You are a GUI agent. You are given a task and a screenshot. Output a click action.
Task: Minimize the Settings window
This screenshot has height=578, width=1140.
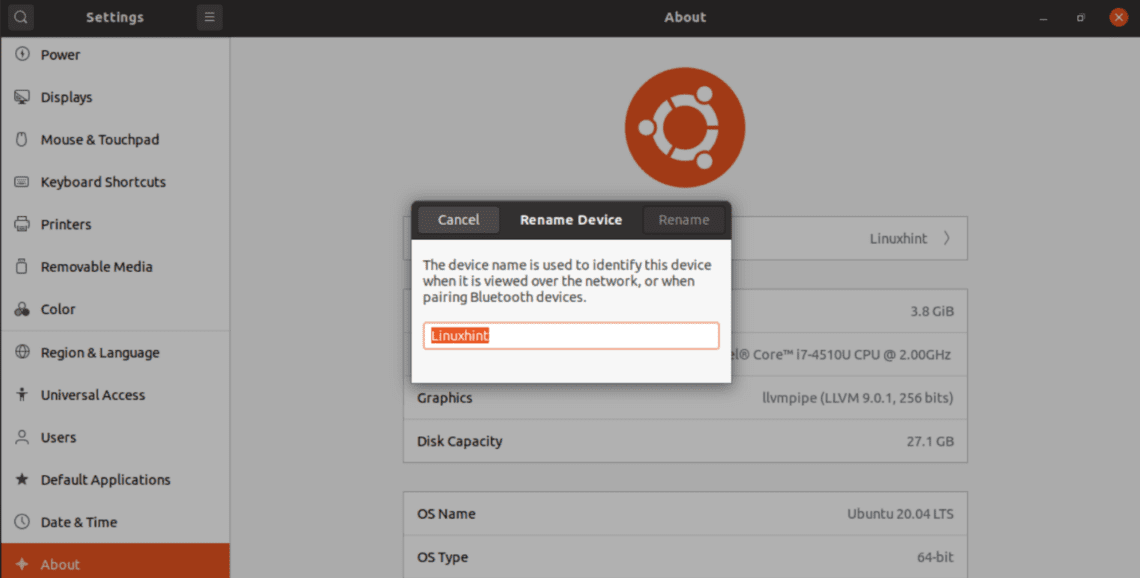pos(1043,17)
